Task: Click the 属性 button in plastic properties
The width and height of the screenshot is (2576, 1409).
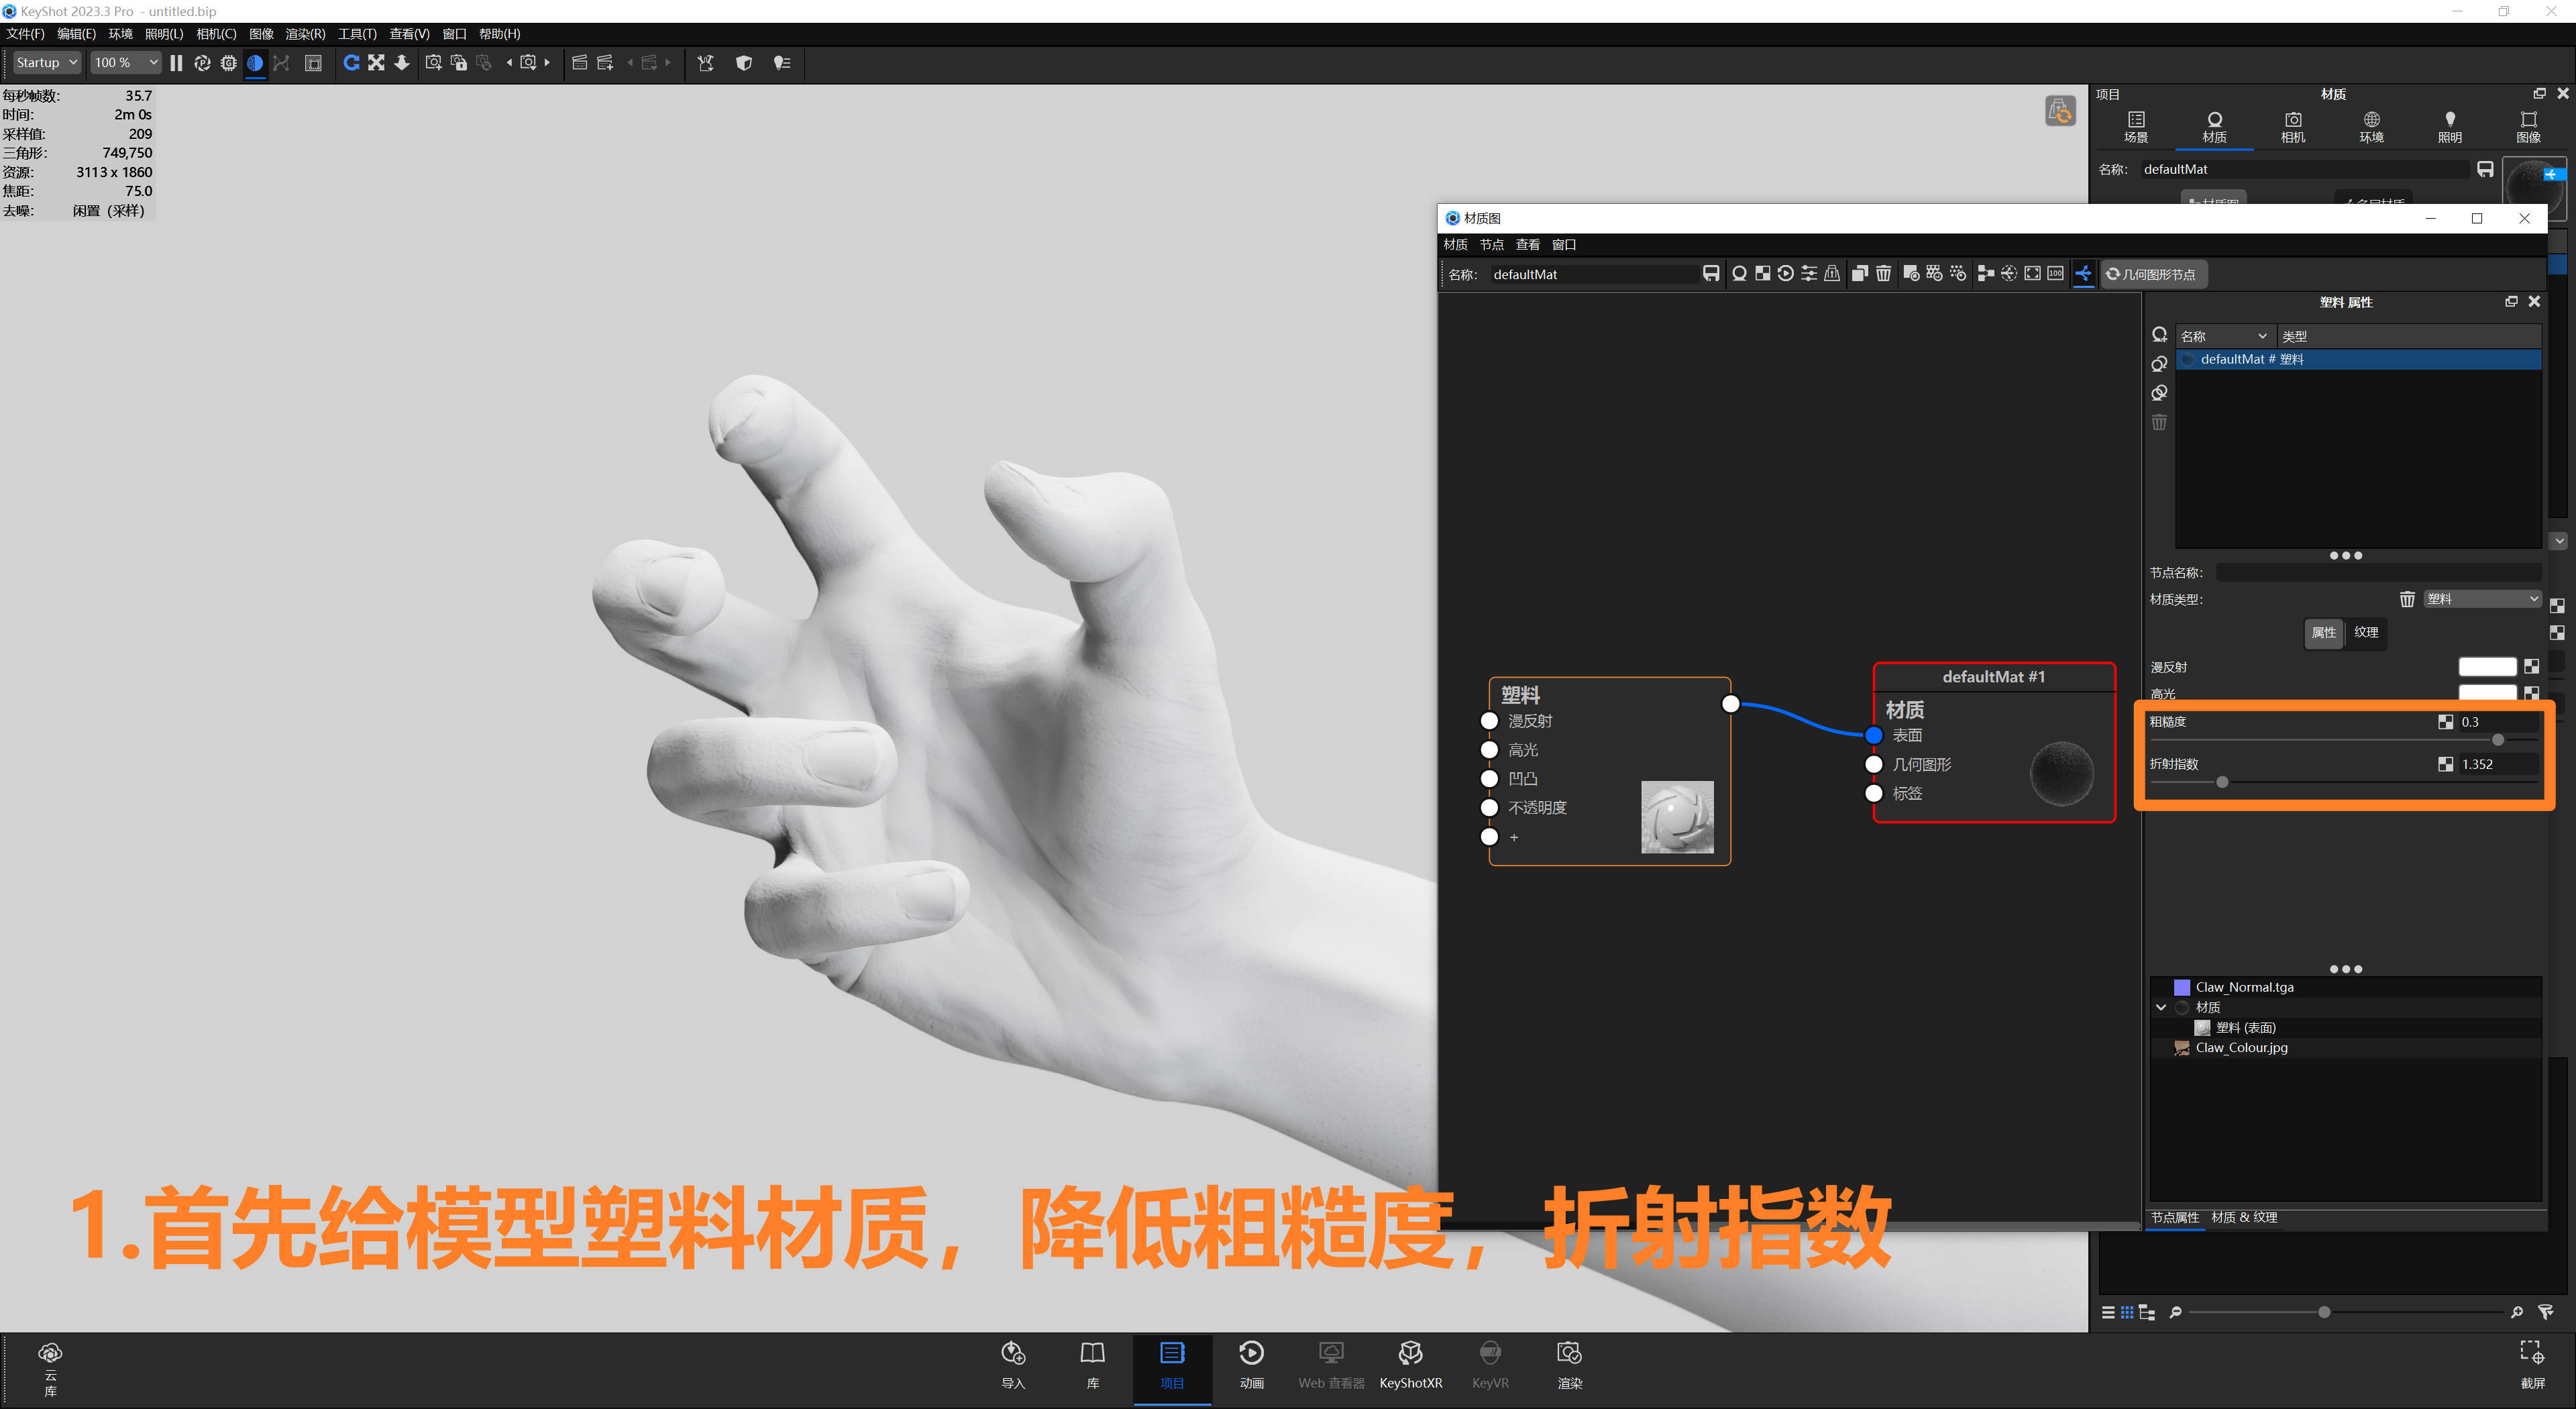Action: tap(2324, 633)
